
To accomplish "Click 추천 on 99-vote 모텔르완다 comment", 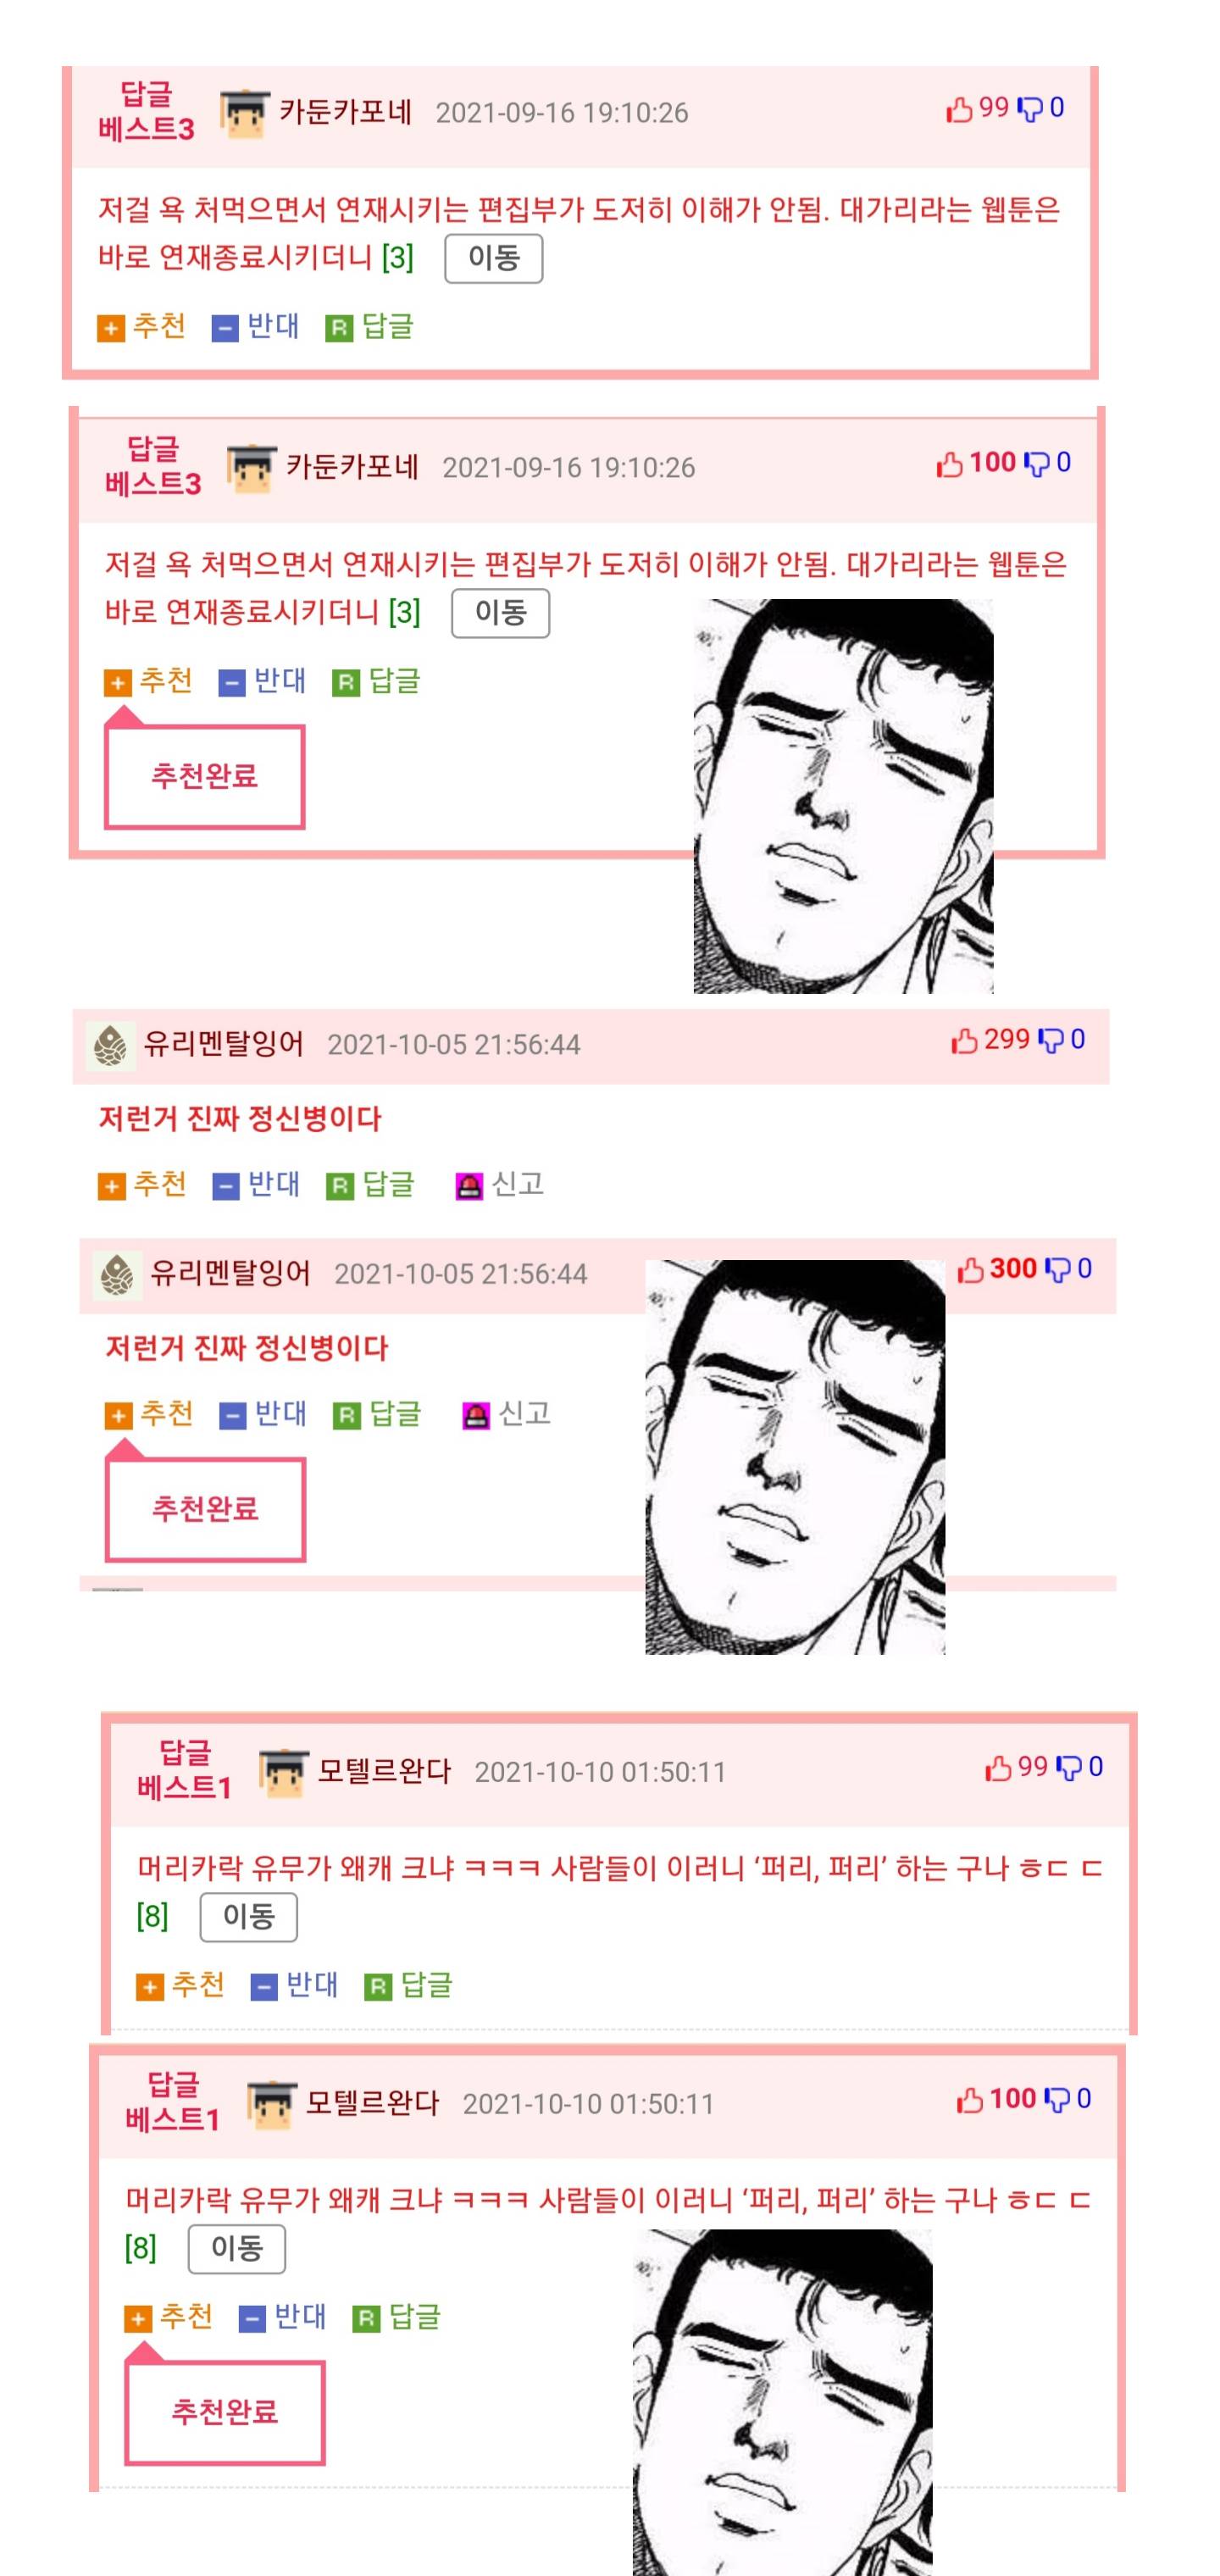I will (180, 1985).
